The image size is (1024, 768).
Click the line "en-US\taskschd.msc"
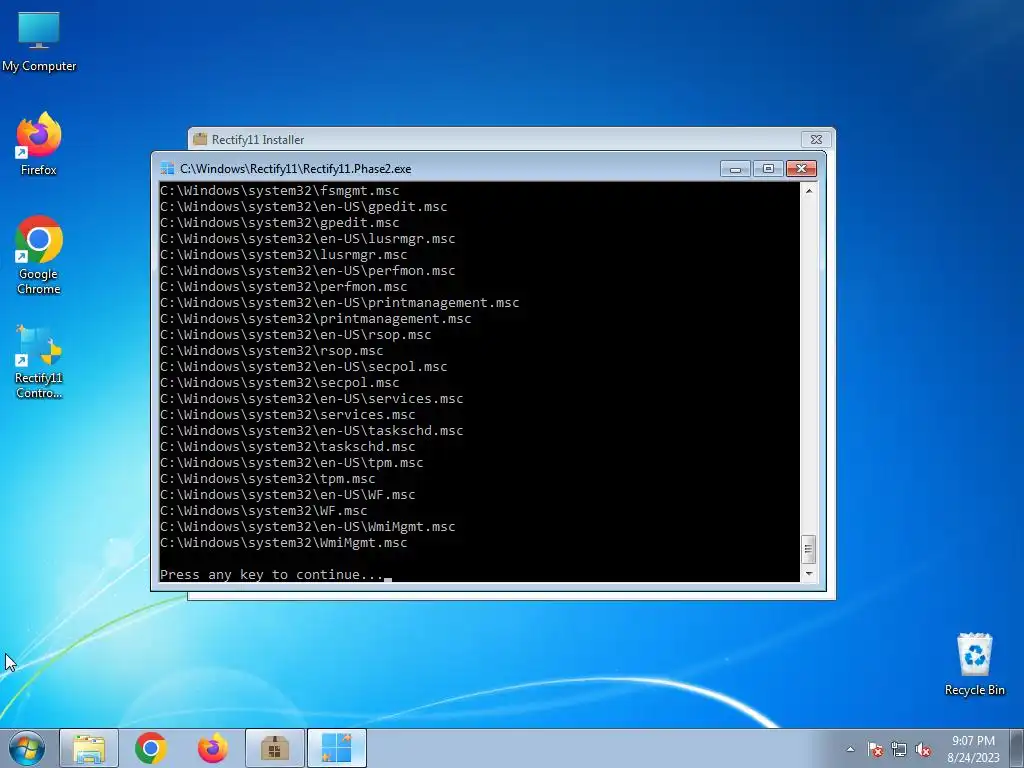[312, 430]
